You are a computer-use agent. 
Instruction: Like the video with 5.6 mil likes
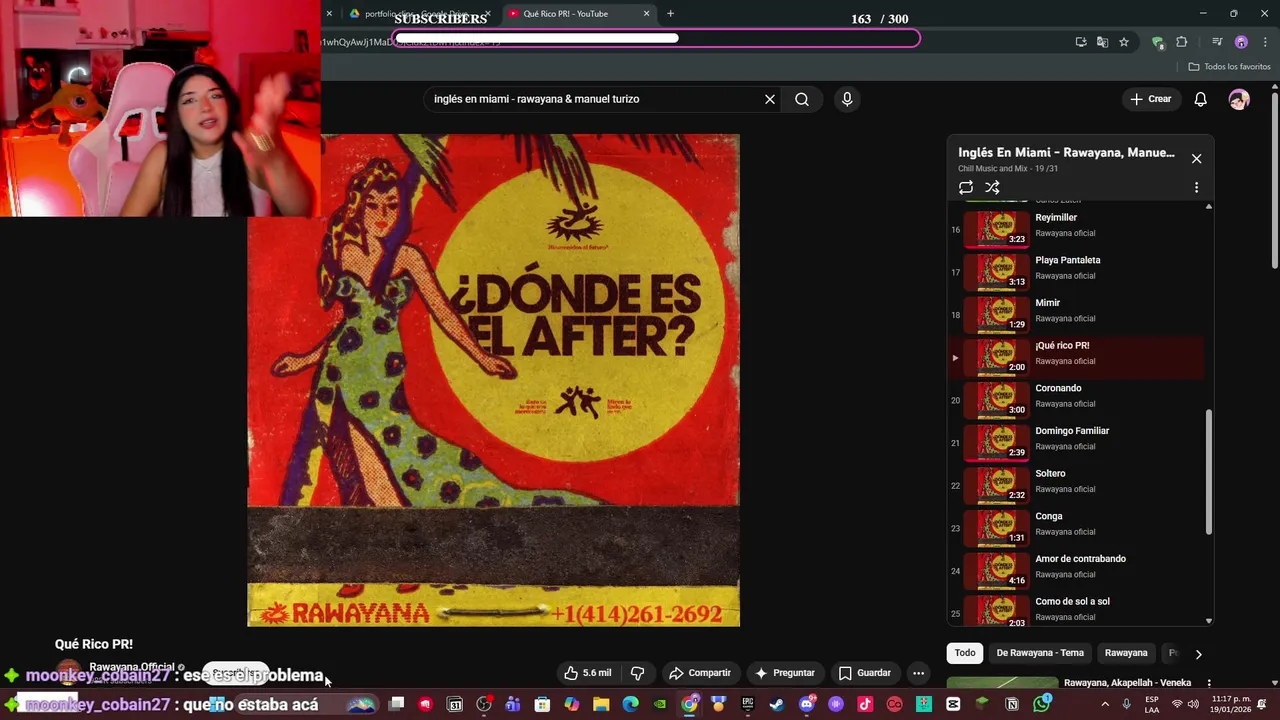tap(588, 673)
